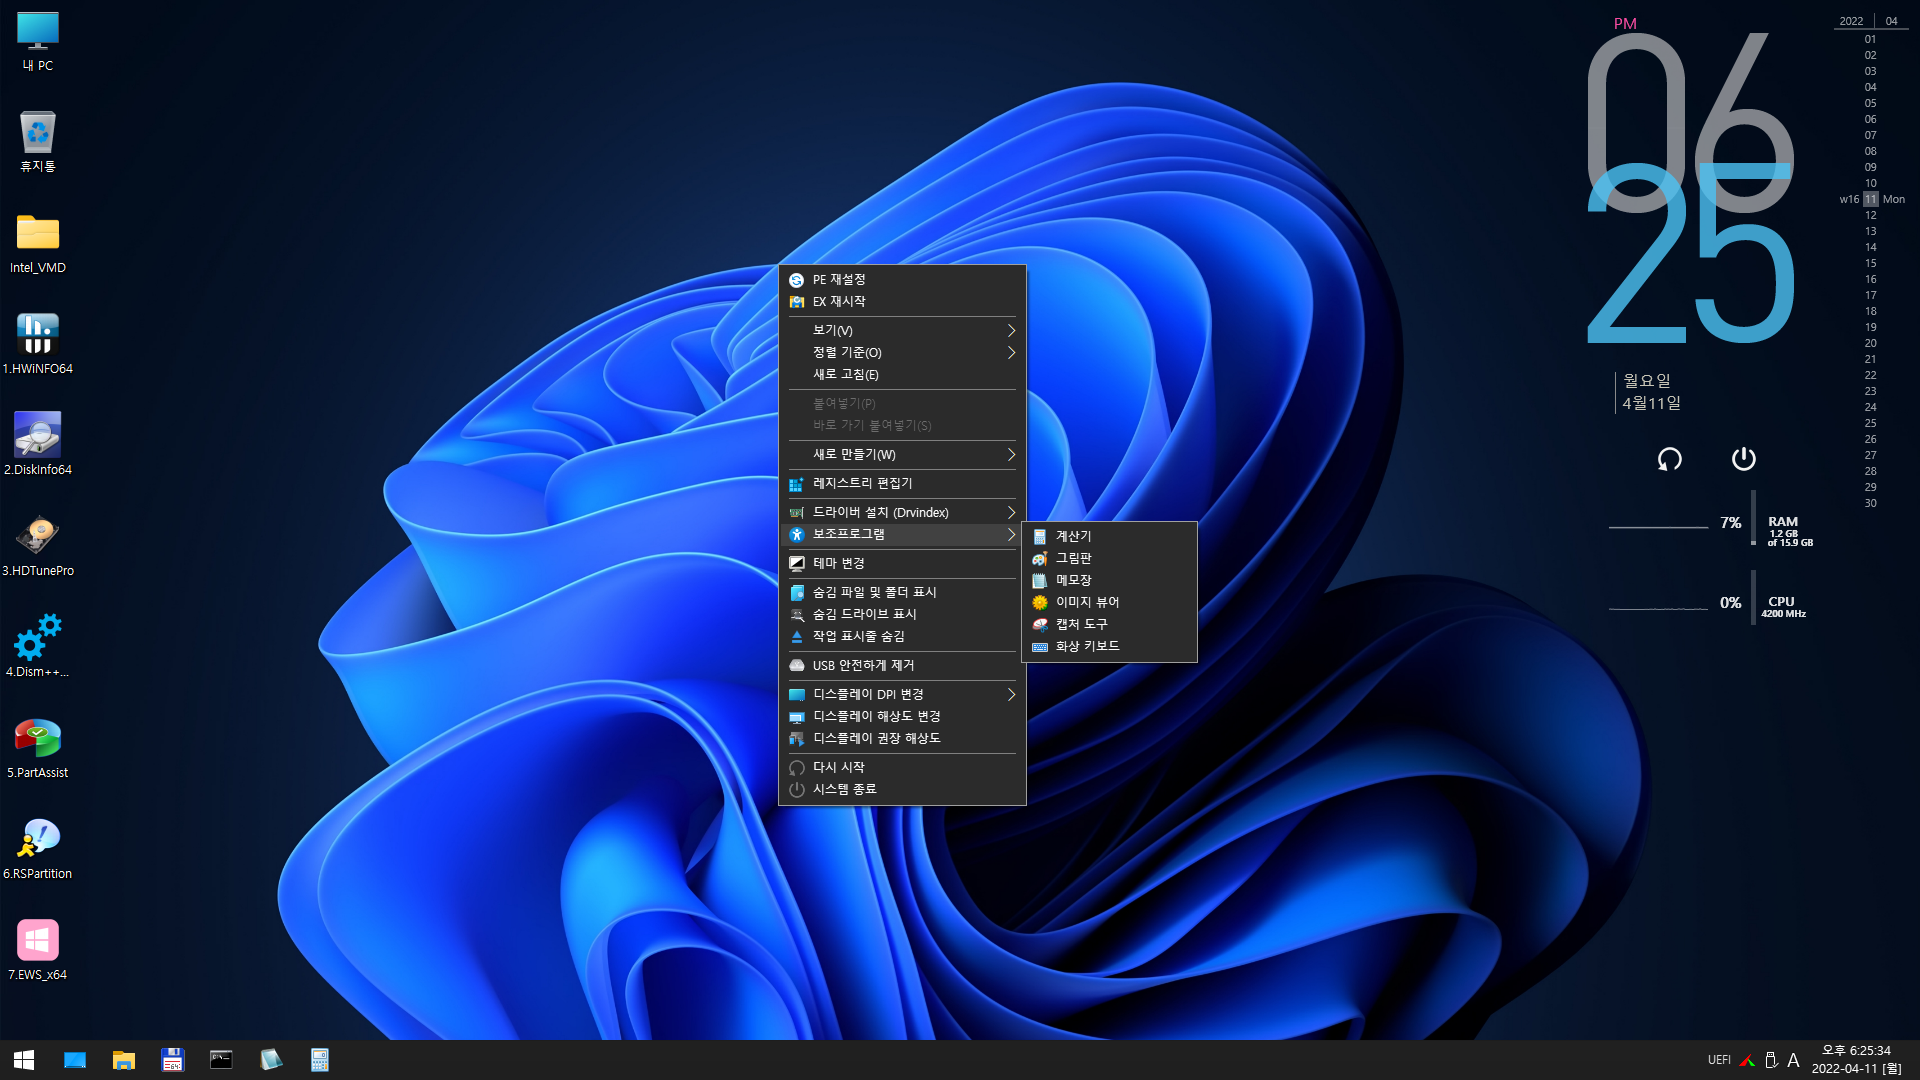
Task: Toggle 숨김 드라이브 표시 option
Action: click(902, 615)
